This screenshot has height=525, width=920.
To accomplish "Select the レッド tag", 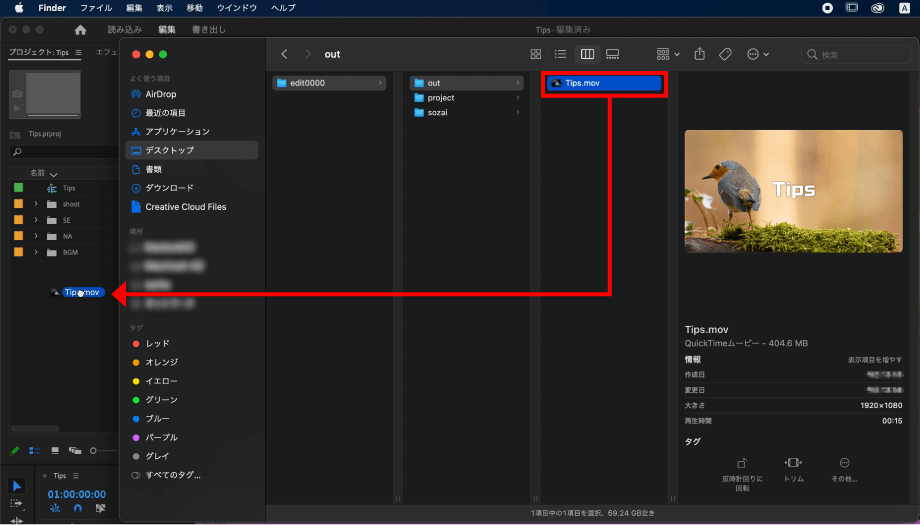I will coord(191,343).
